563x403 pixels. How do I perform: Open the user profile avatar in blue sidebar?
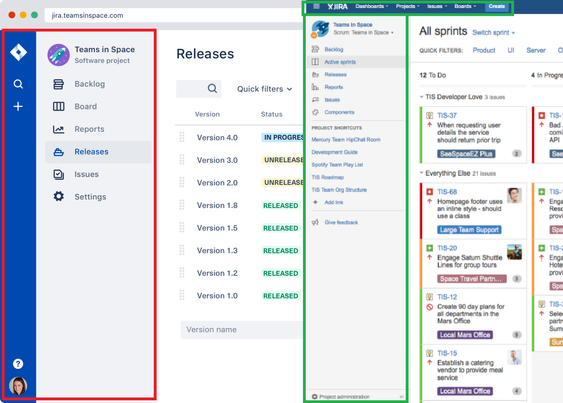point(18,386)
